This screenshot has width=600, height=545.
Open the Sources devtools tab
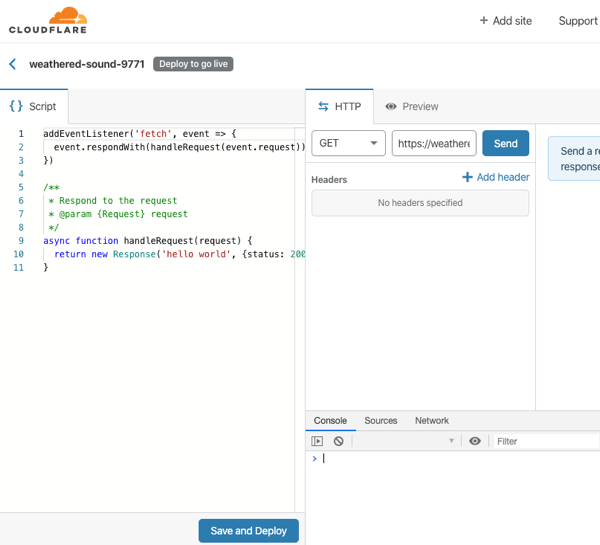click(380, 421)
